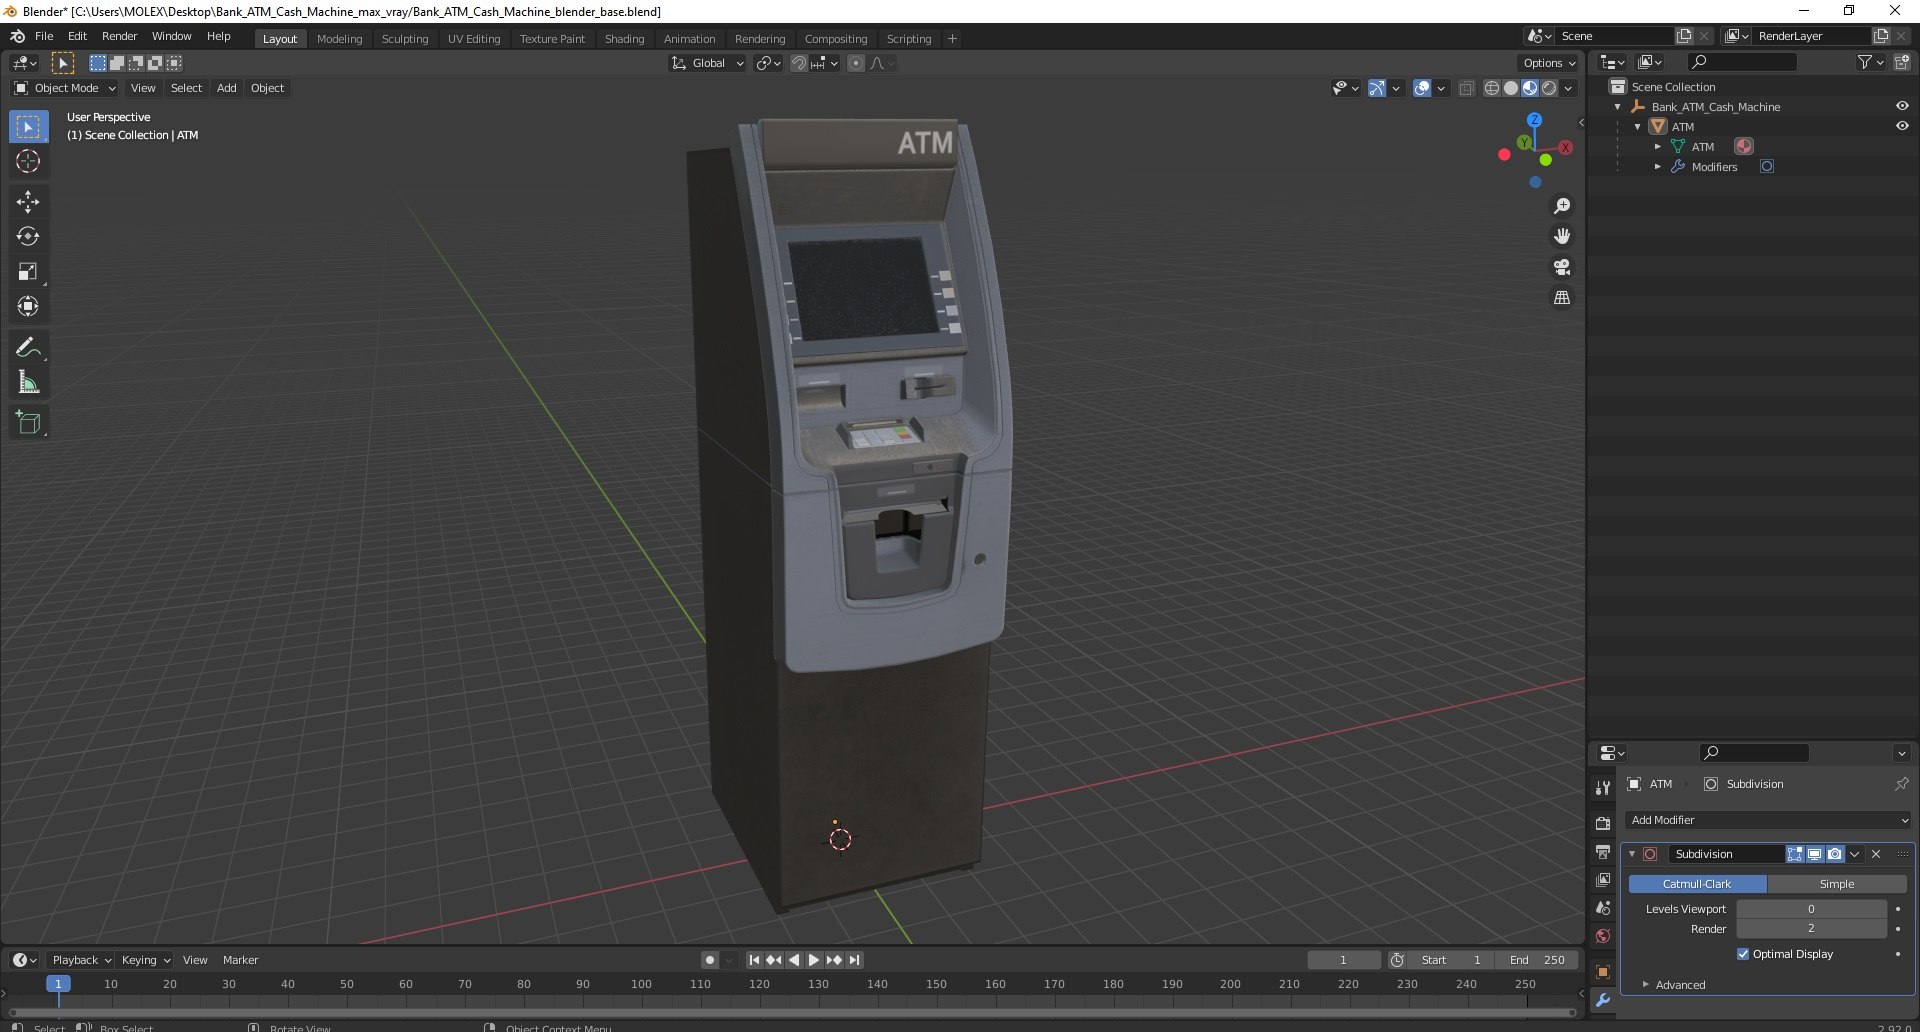Open the Add menu in viewport header
The width and height of the screenshot is (1920, 1032).
pyautogui.click(x=227, y=88)
